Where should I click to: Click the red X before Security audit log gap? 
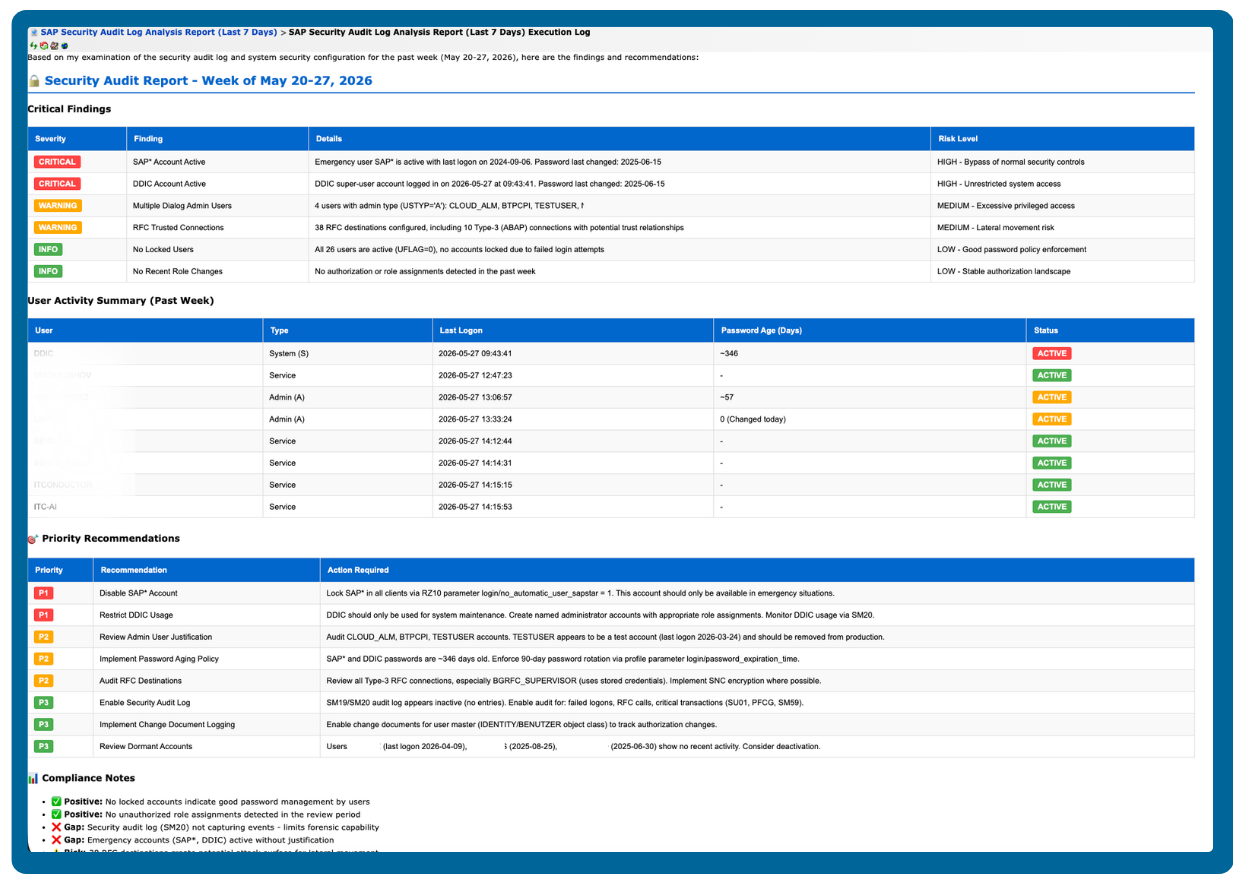coord(56,827)
